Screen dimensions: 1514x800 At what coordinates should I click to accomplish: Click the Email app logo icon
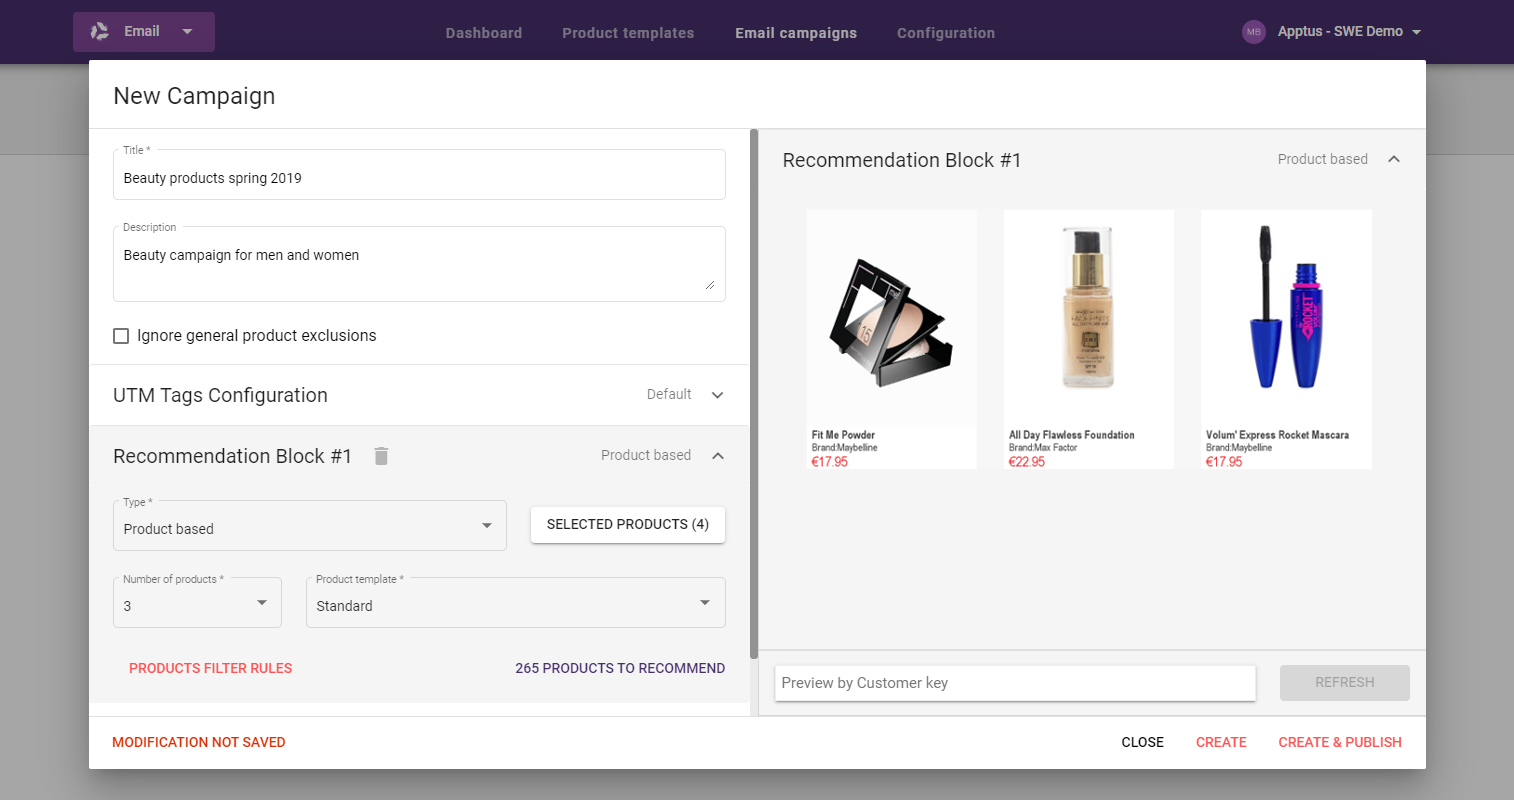tap(100, 32)
